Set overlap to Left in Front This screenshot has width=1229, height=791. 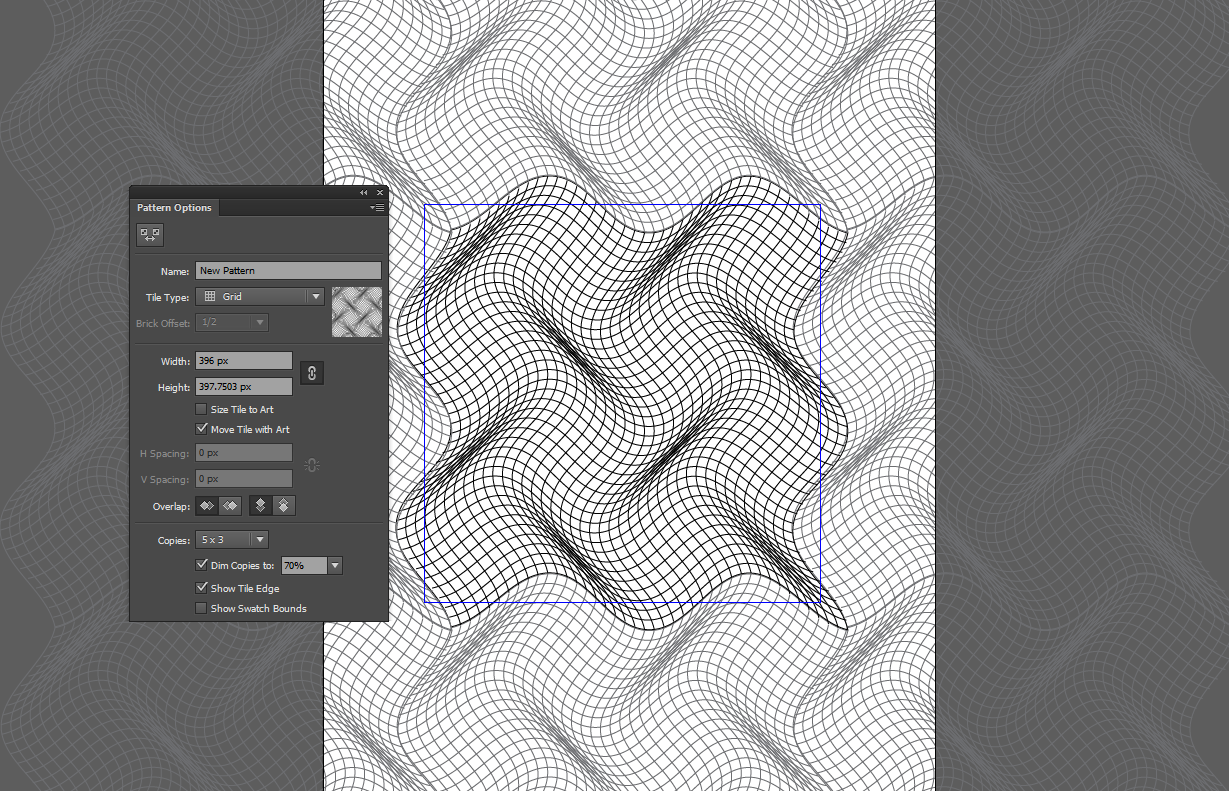(206, 505)
